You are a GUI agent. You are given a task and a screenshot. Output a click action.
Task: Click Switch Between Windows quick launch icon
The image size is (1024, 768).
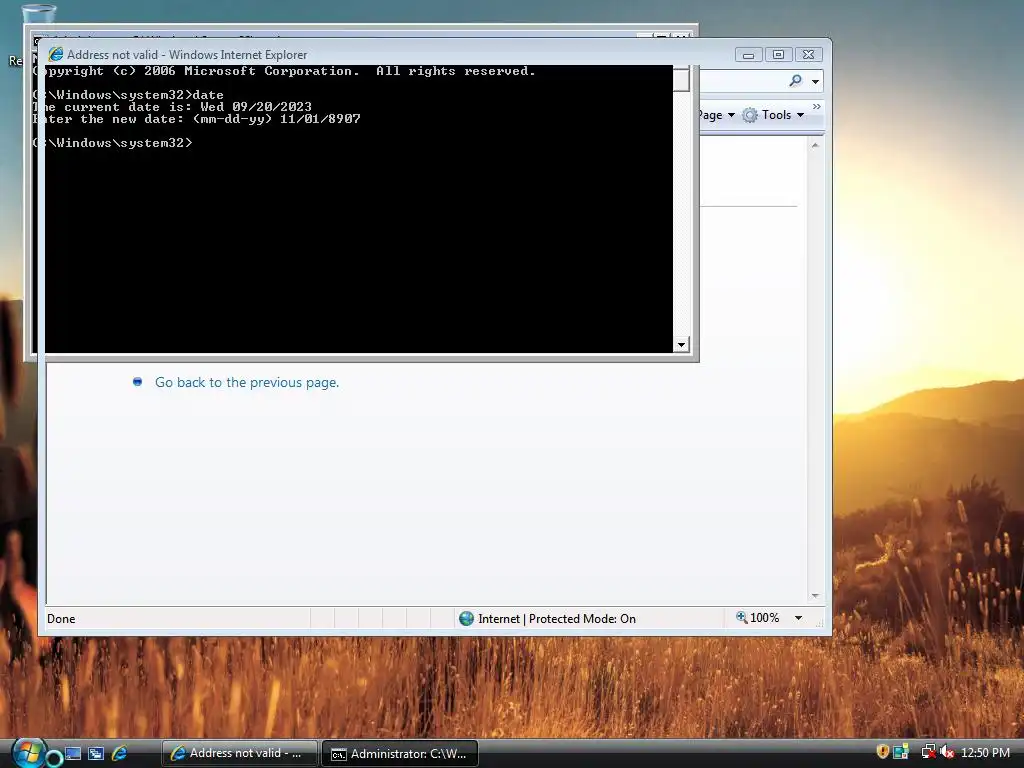(96, 753)
